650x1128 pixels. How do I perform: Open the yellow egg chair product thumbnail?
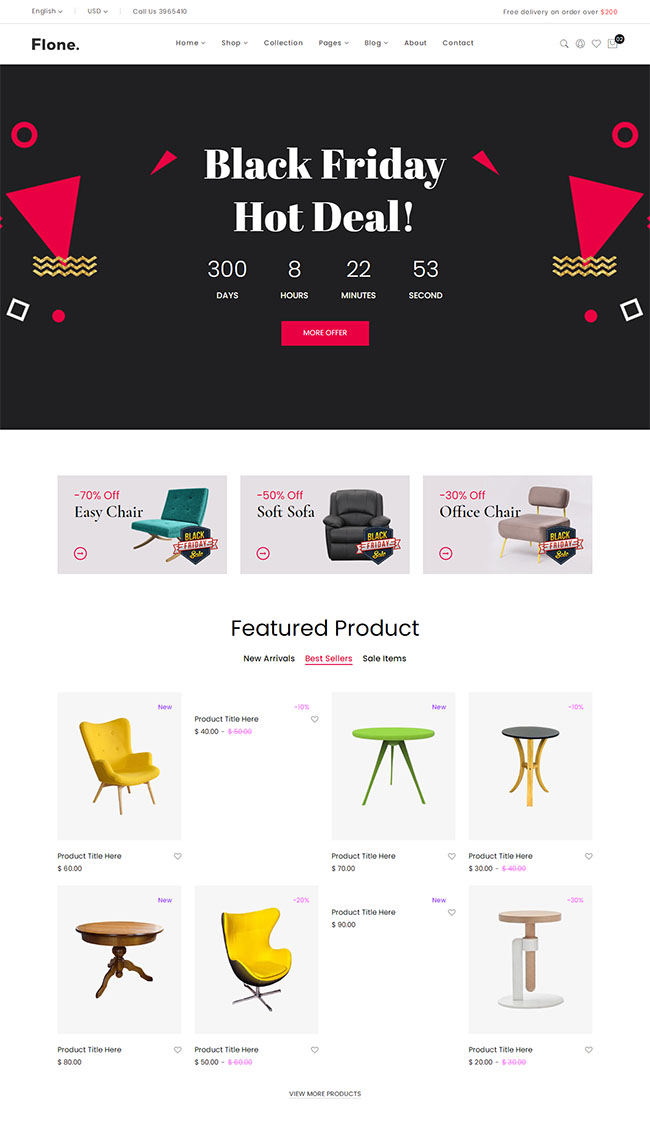point(256,960)
